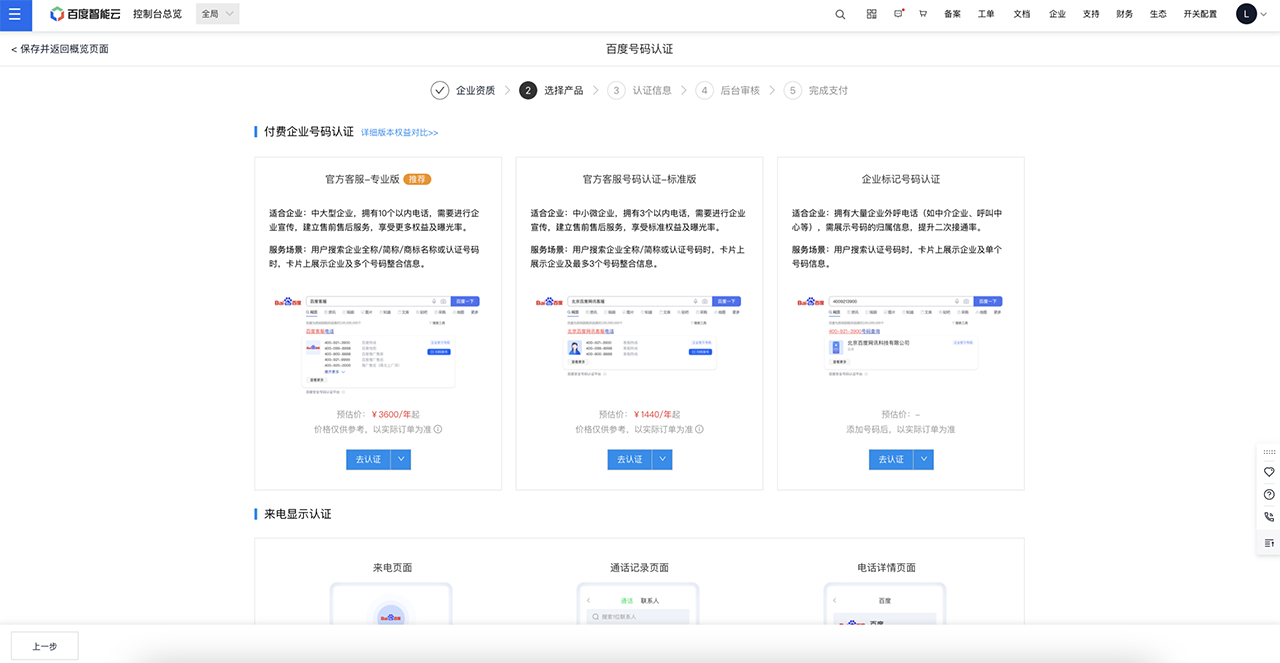Open the 财务 menu

coord(1125,14)
